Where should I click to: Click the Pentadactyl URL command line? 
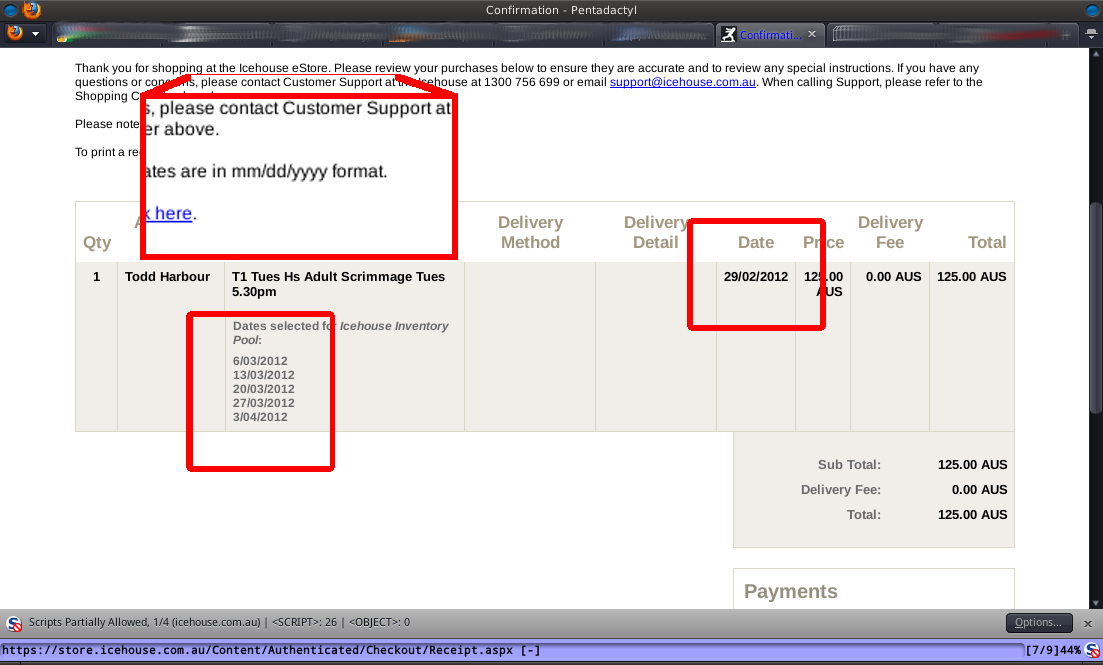click(500, 650)
